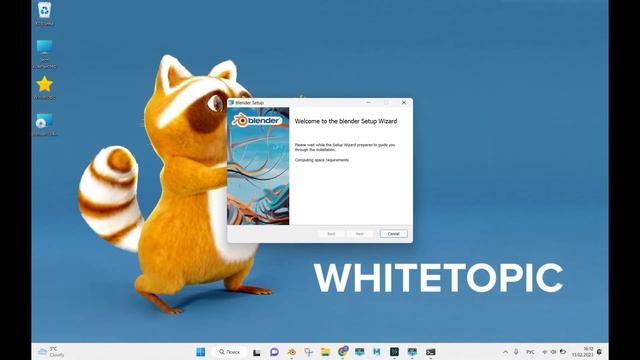Image resolution: width=640 pixels, height=360 pixels.
Task: Open the Wi-Fi network tray icon
Action: (x=544, y=352)
